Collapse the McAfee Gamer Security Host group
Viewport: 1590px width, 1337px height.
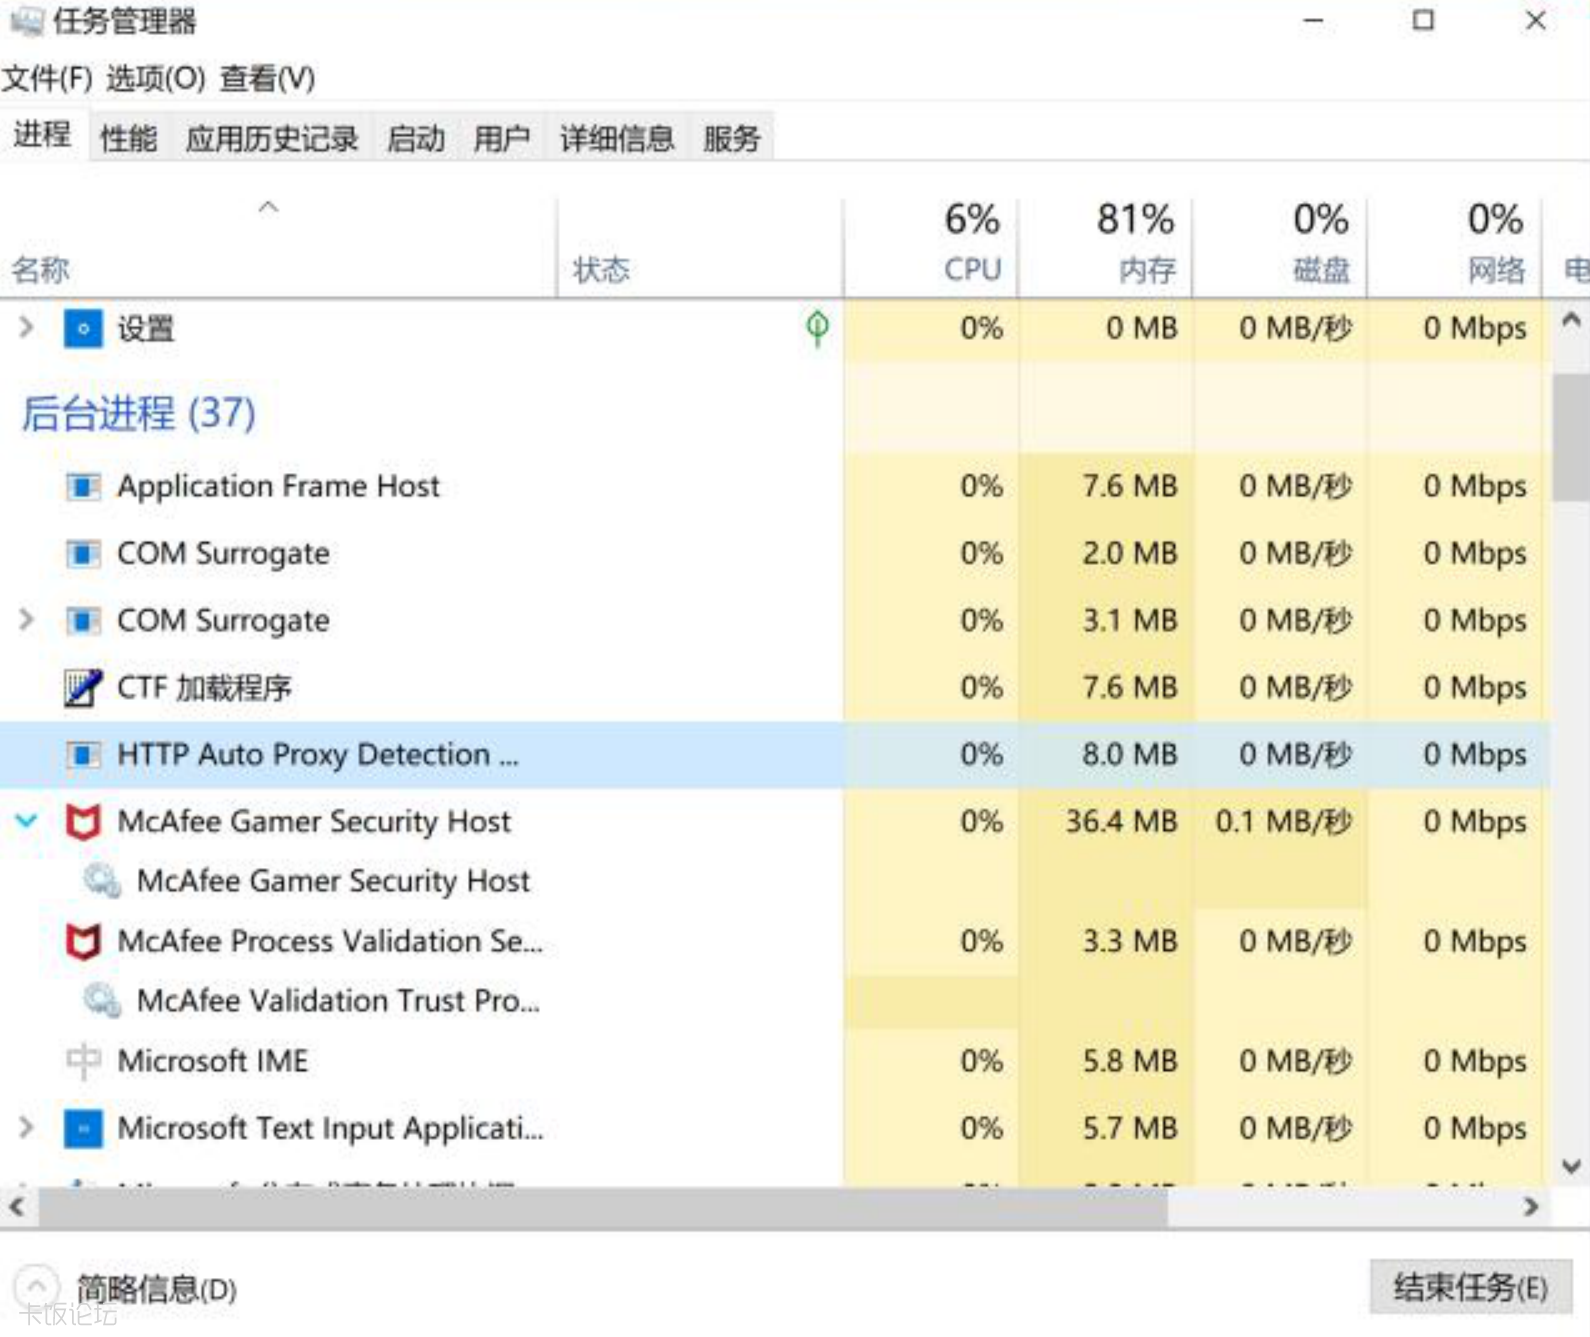(27, 821)
